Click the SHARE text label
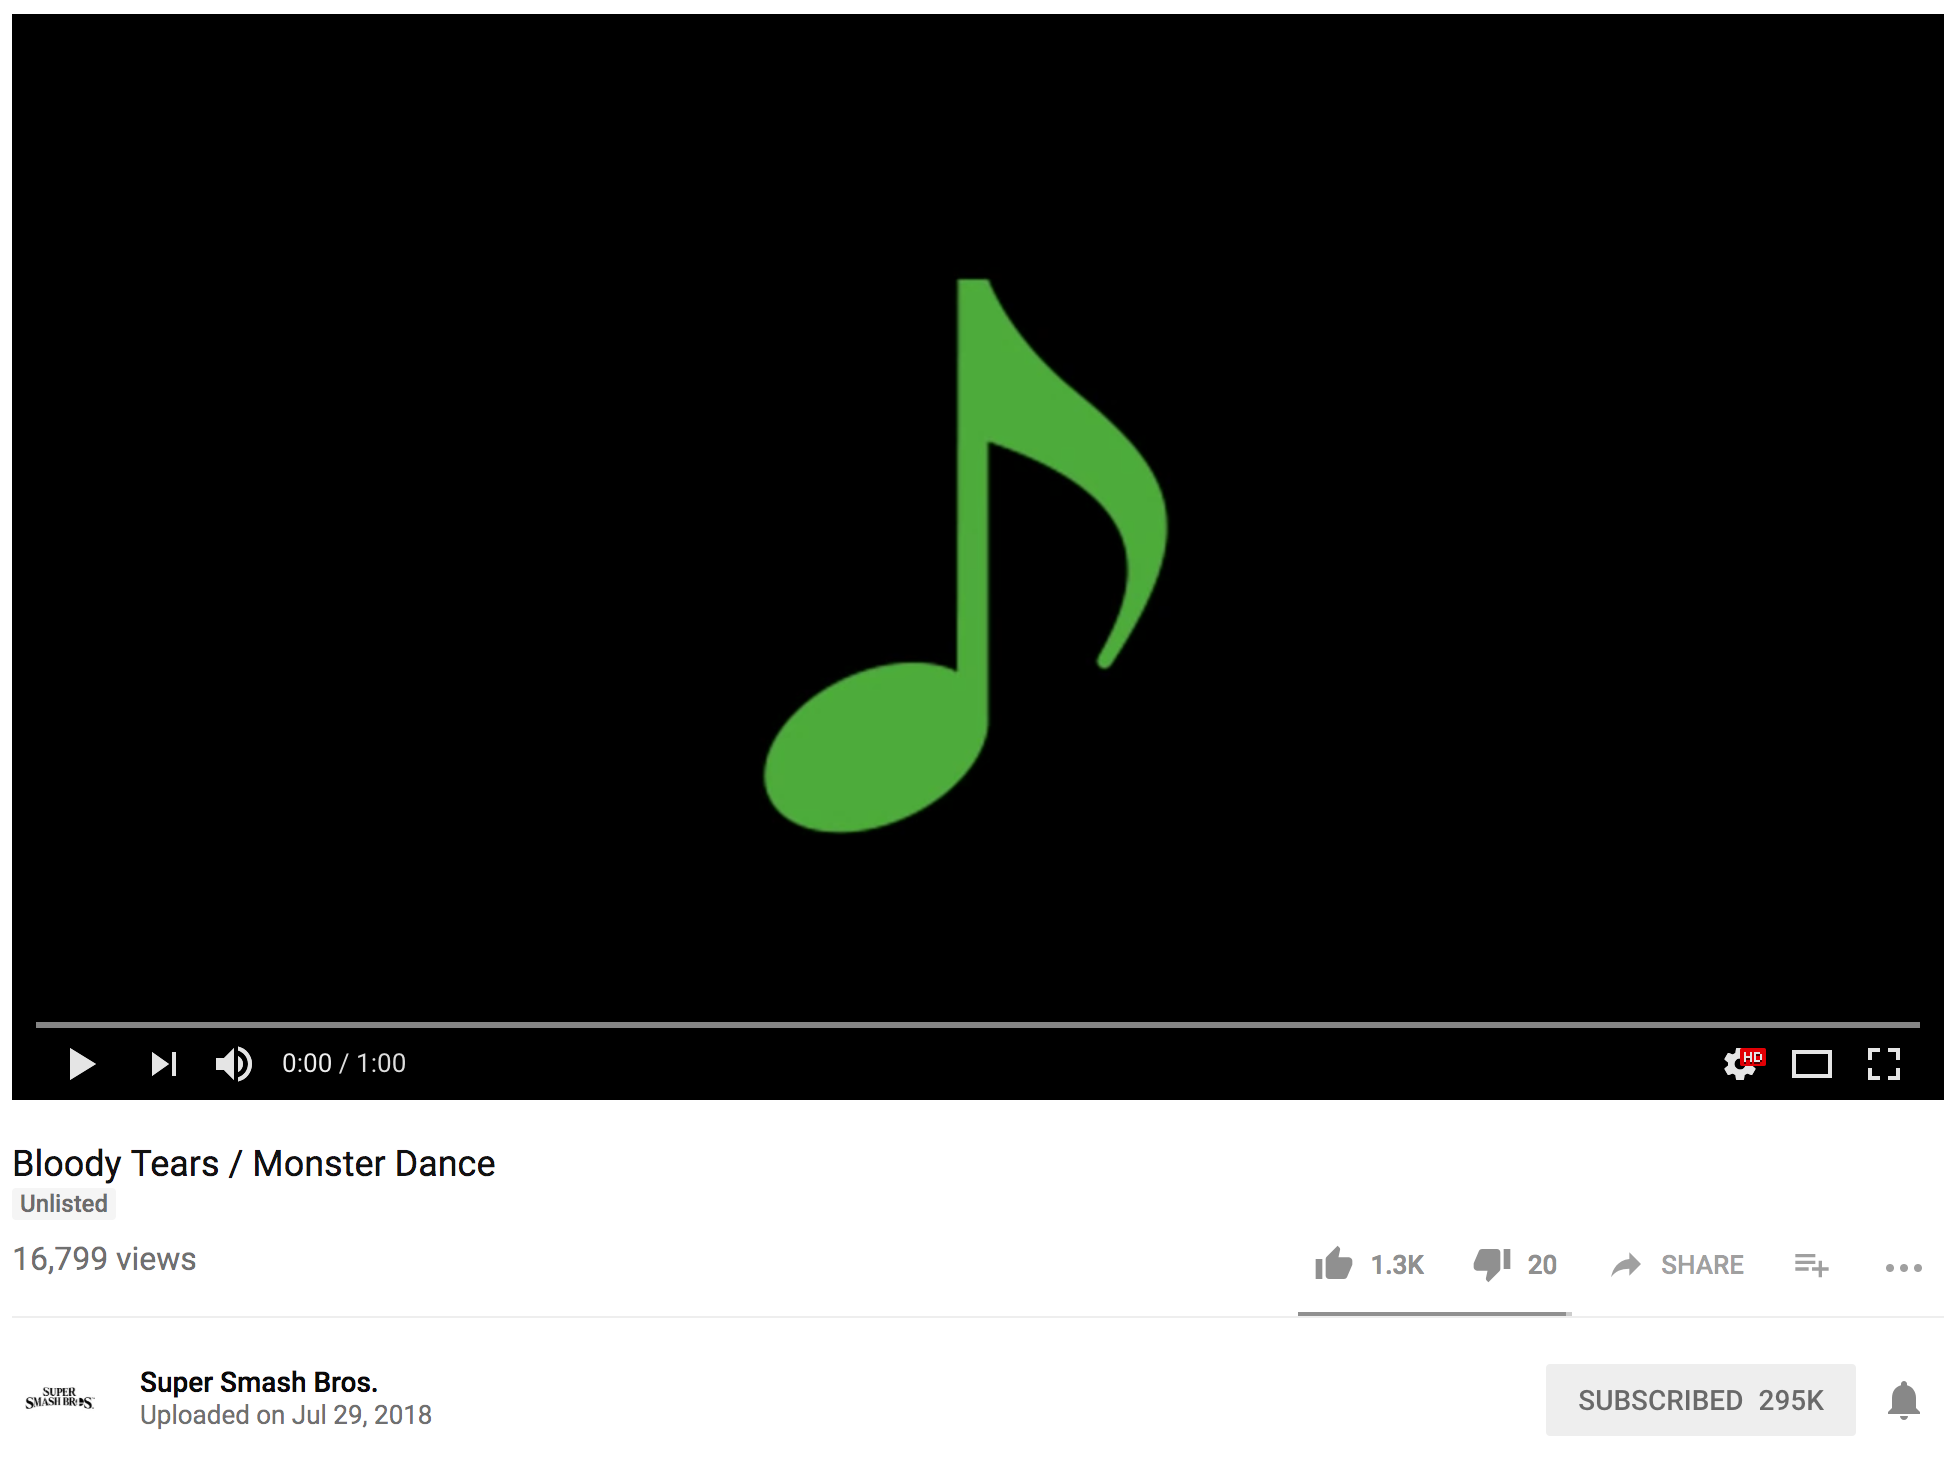 [1702, 1265]
